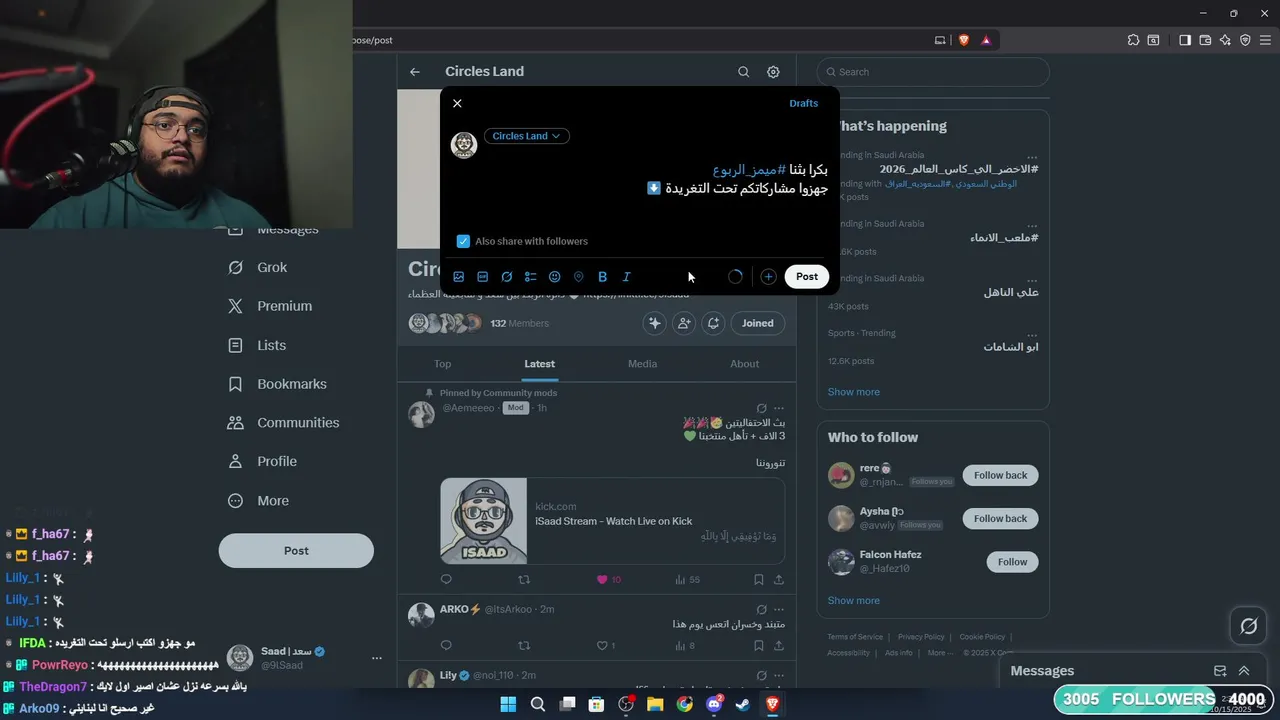
Task: Open community settings gear
Action: [x=773, y=72]
